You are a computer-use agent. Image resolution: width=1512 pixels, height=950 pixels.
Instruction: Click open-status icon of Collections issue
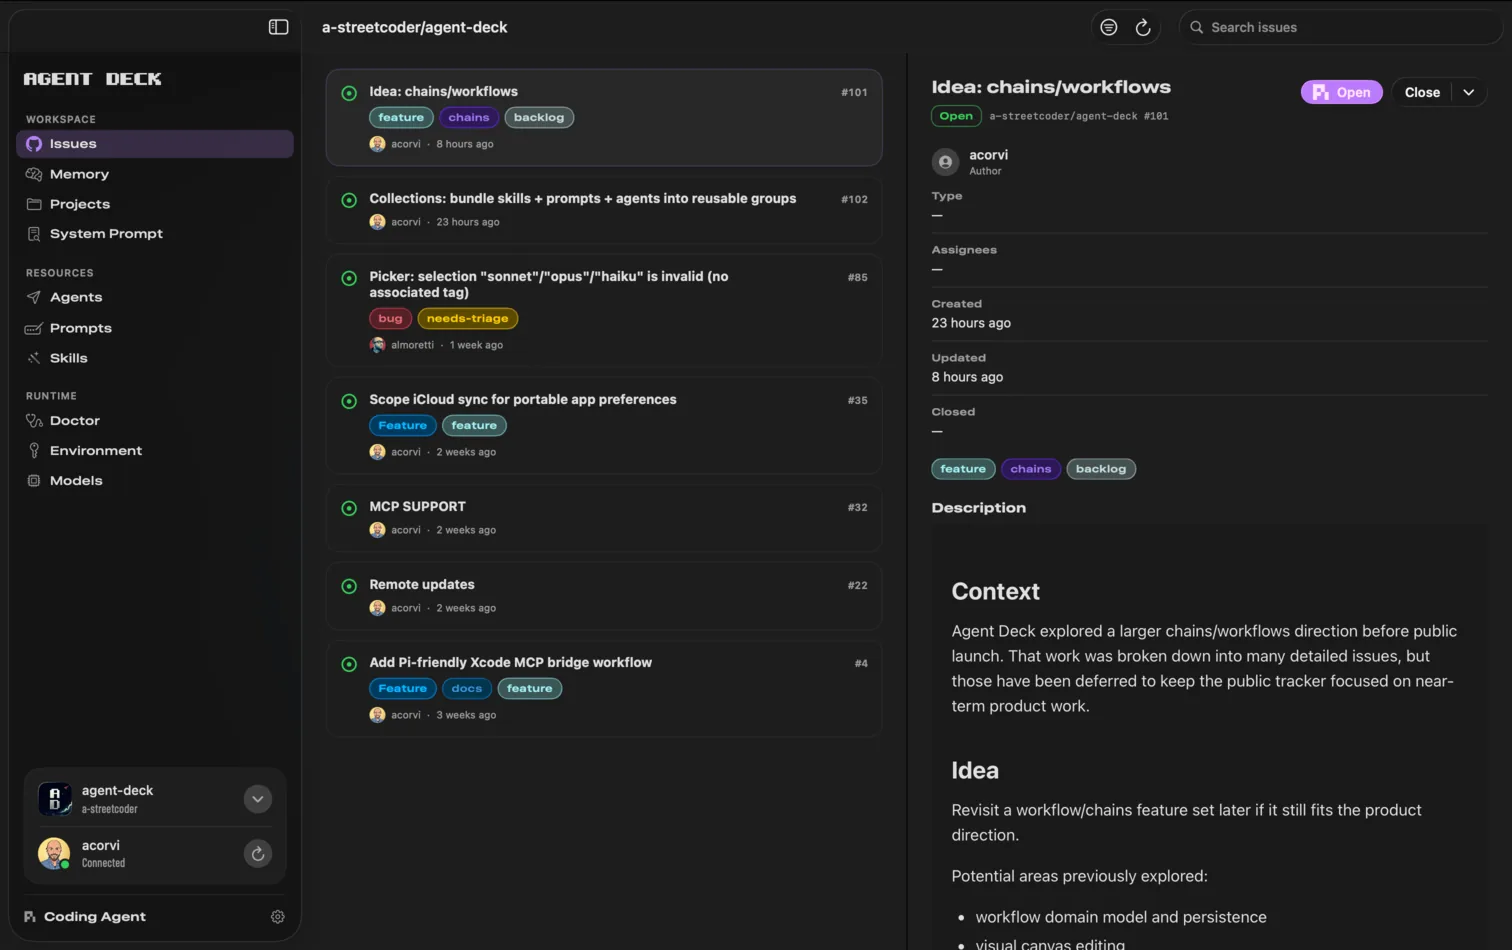tap(349, 200)
